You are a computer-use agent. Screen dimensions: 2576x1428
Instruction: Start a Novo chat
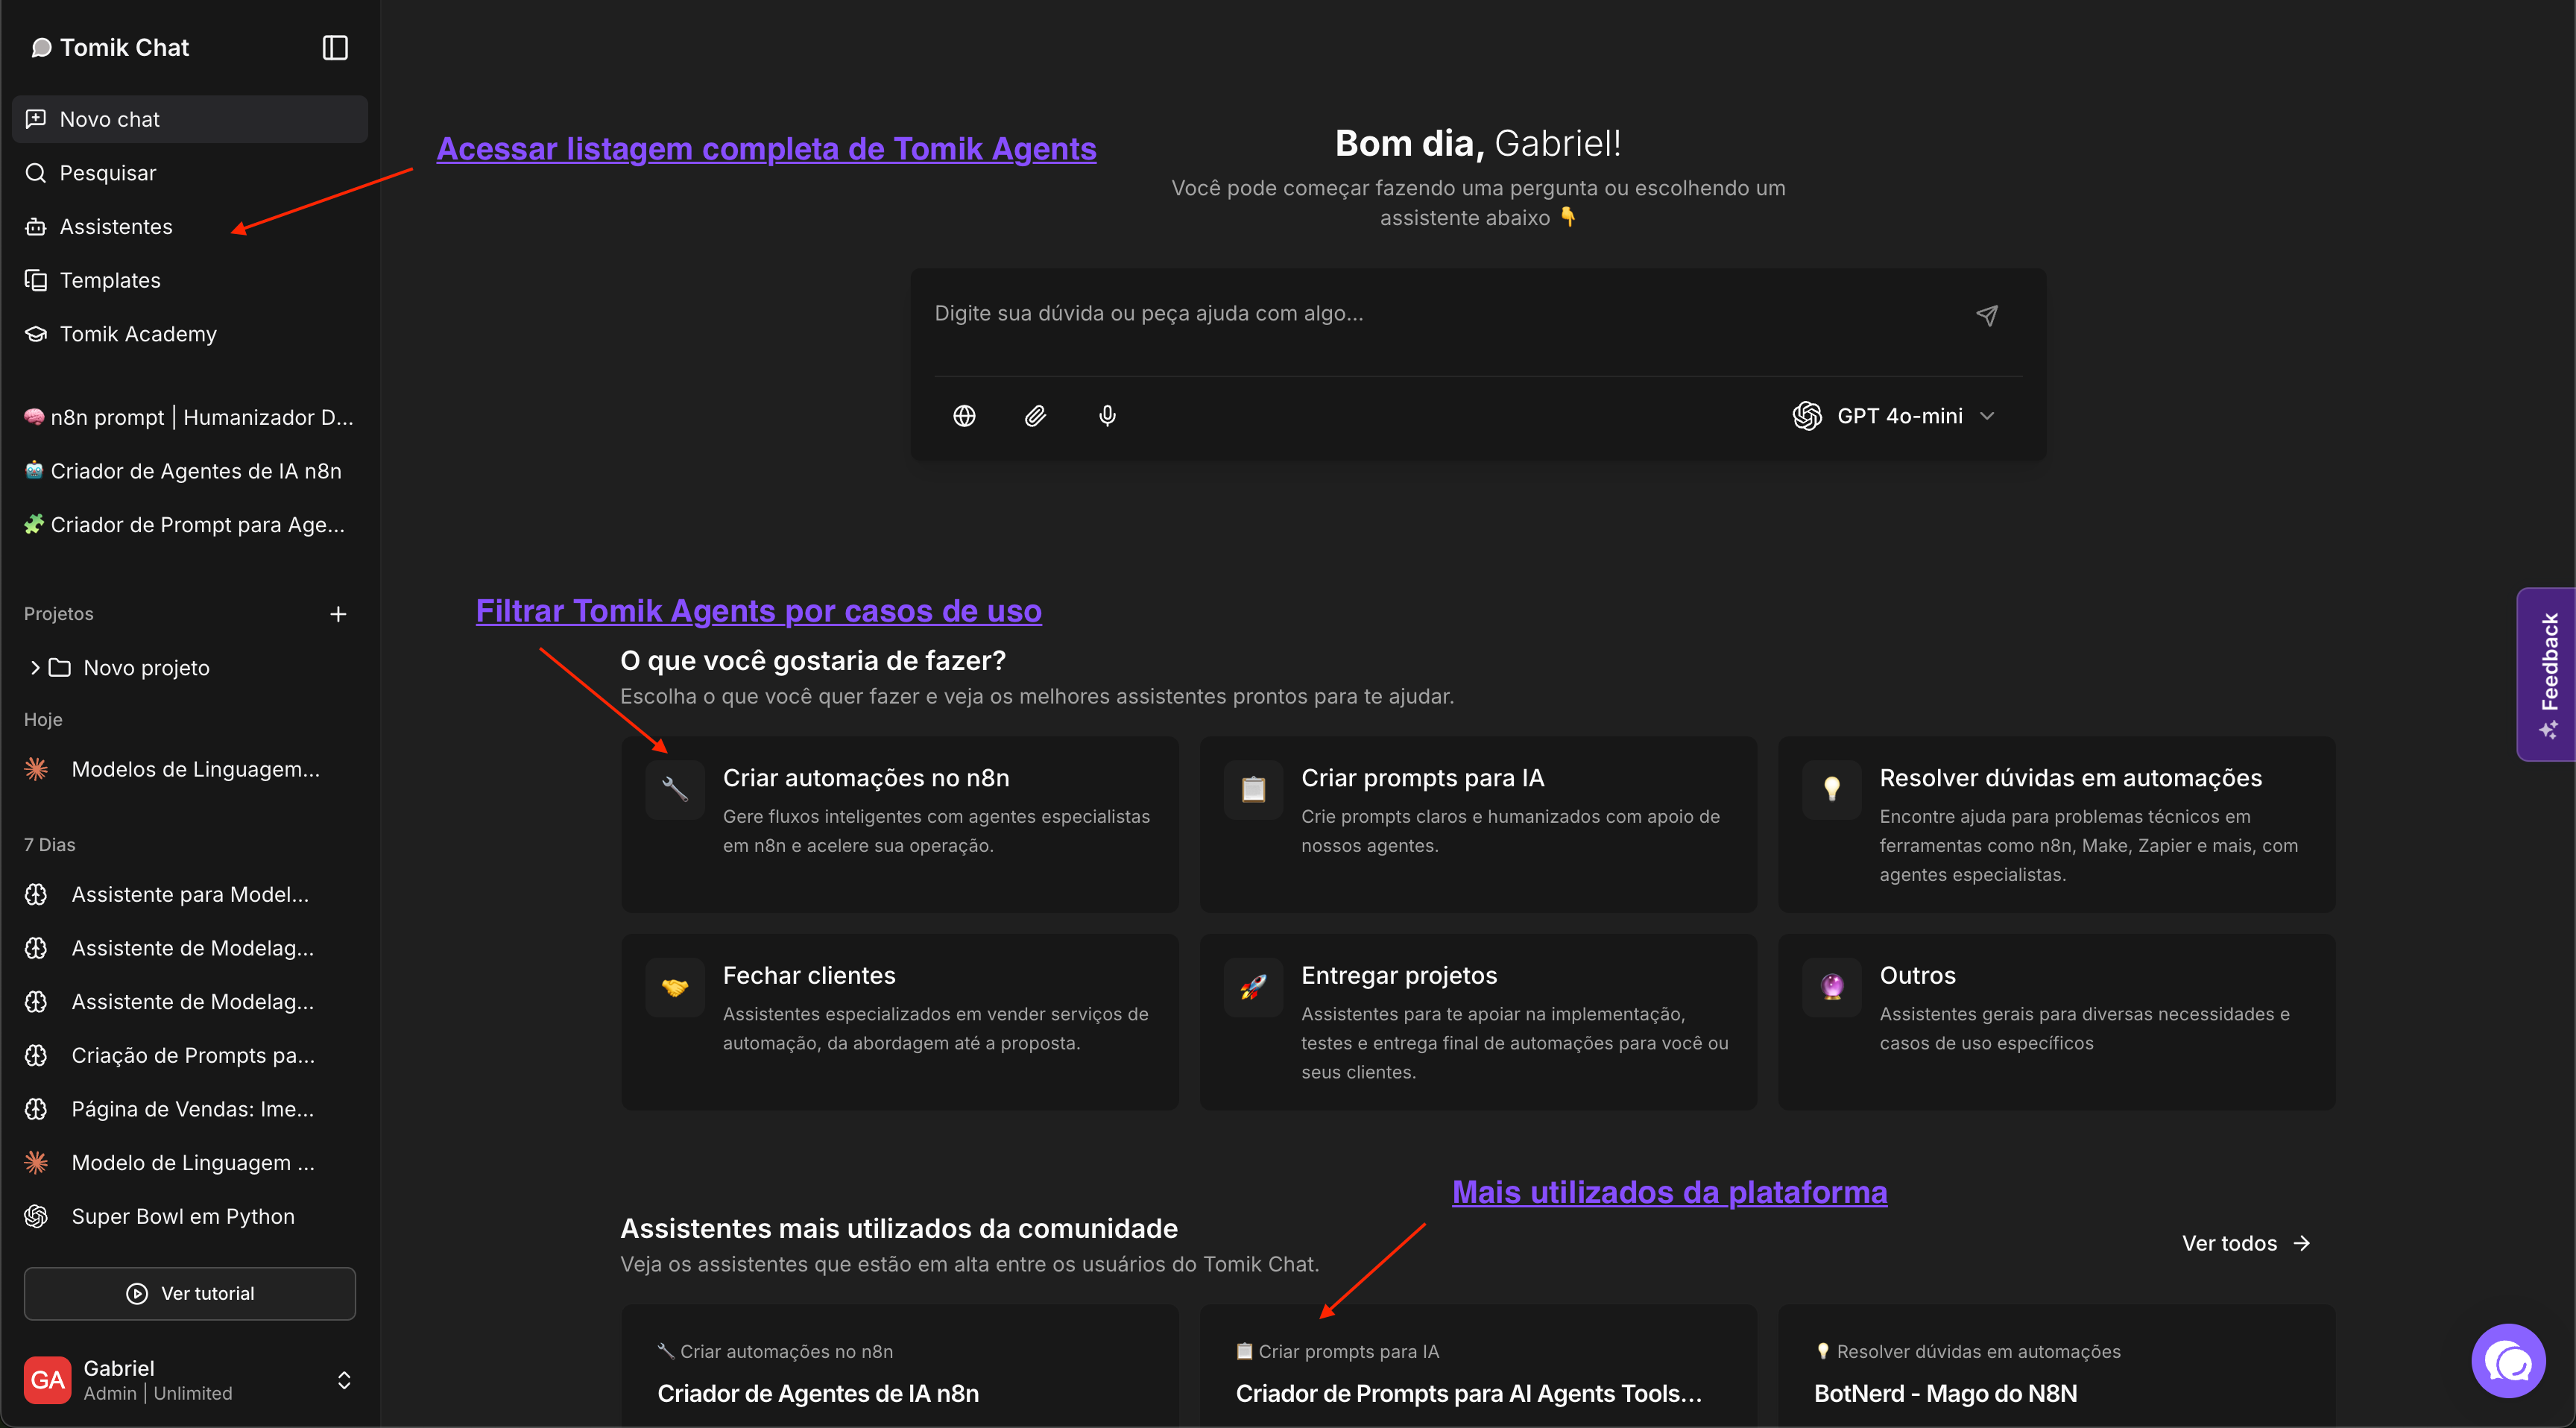point(190,119)
